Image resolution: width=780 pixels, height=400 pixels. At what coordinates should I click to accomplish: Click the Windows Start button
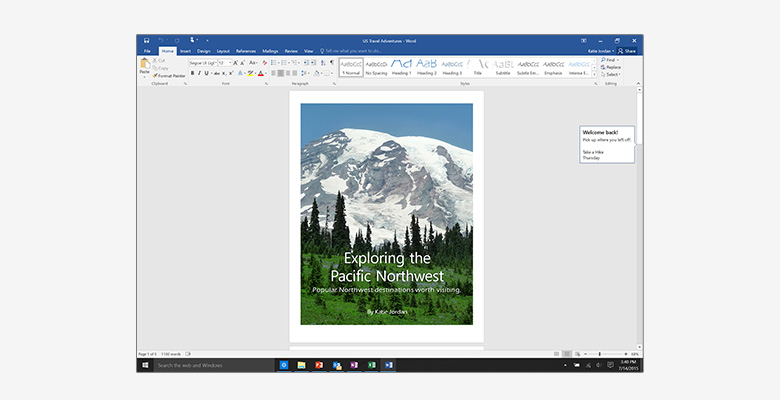point(146,366)
